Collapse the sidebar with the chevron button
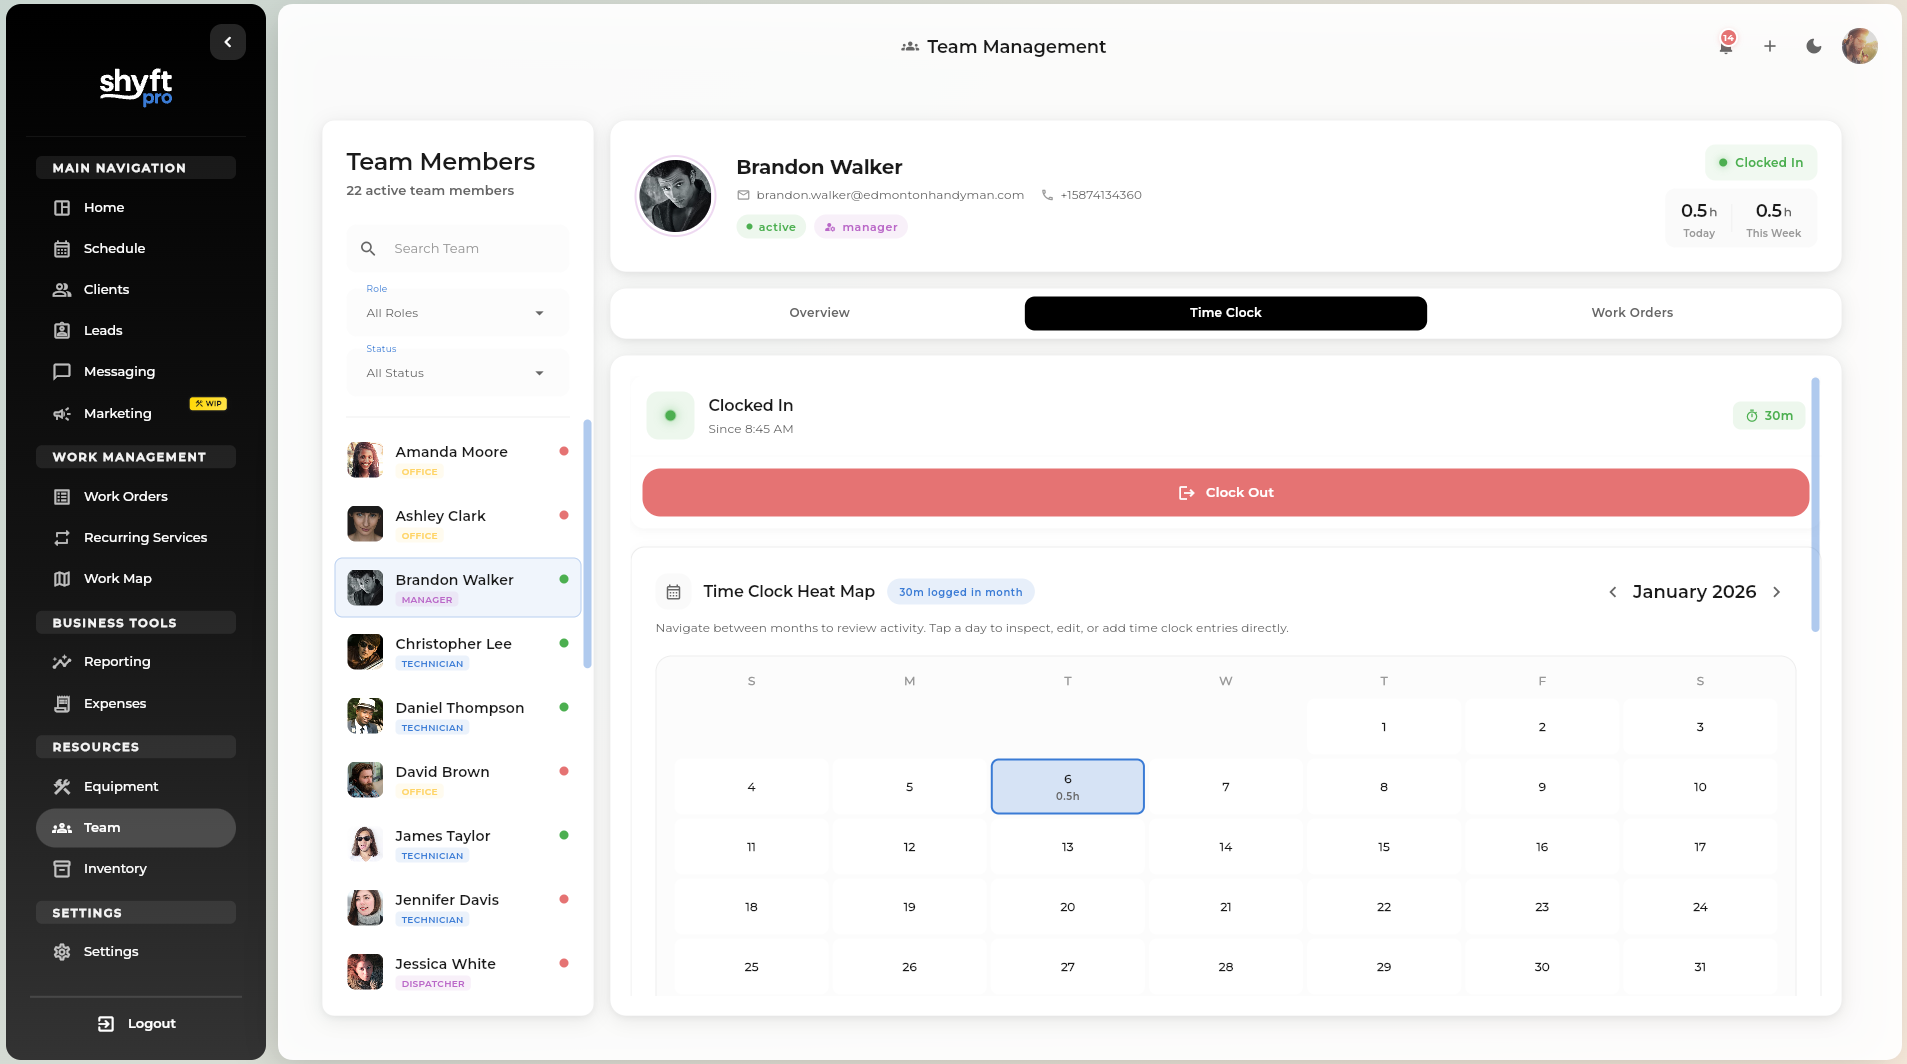The height and width of the screenshot is (1064, 1907). [x=227, y=41]
